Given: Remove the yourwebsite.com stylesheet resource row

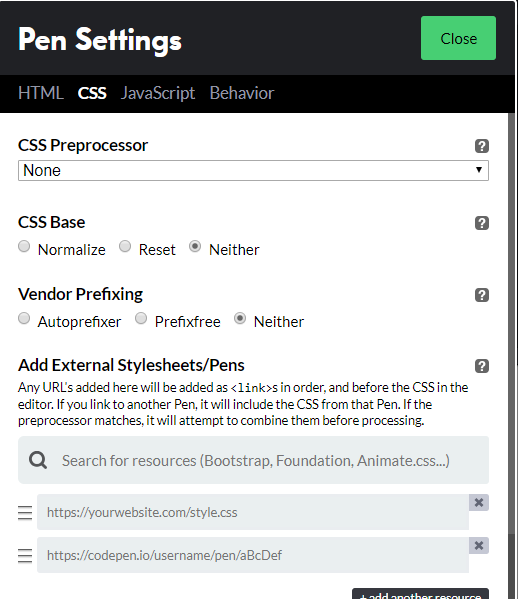Looking at the screenshot, I should point(479,503).
